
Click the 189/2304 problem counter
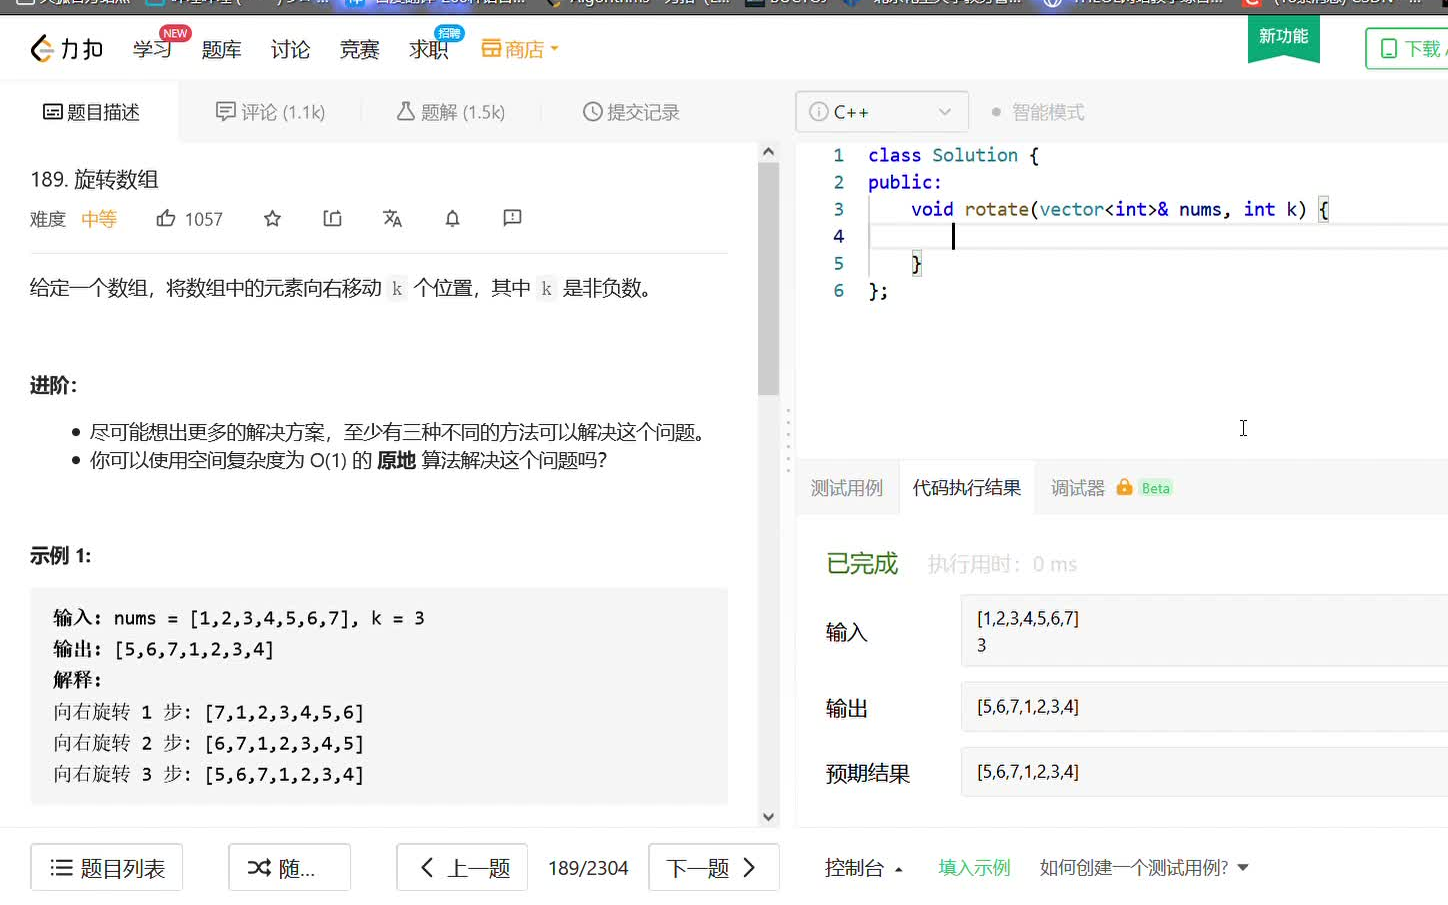(588, 868)
